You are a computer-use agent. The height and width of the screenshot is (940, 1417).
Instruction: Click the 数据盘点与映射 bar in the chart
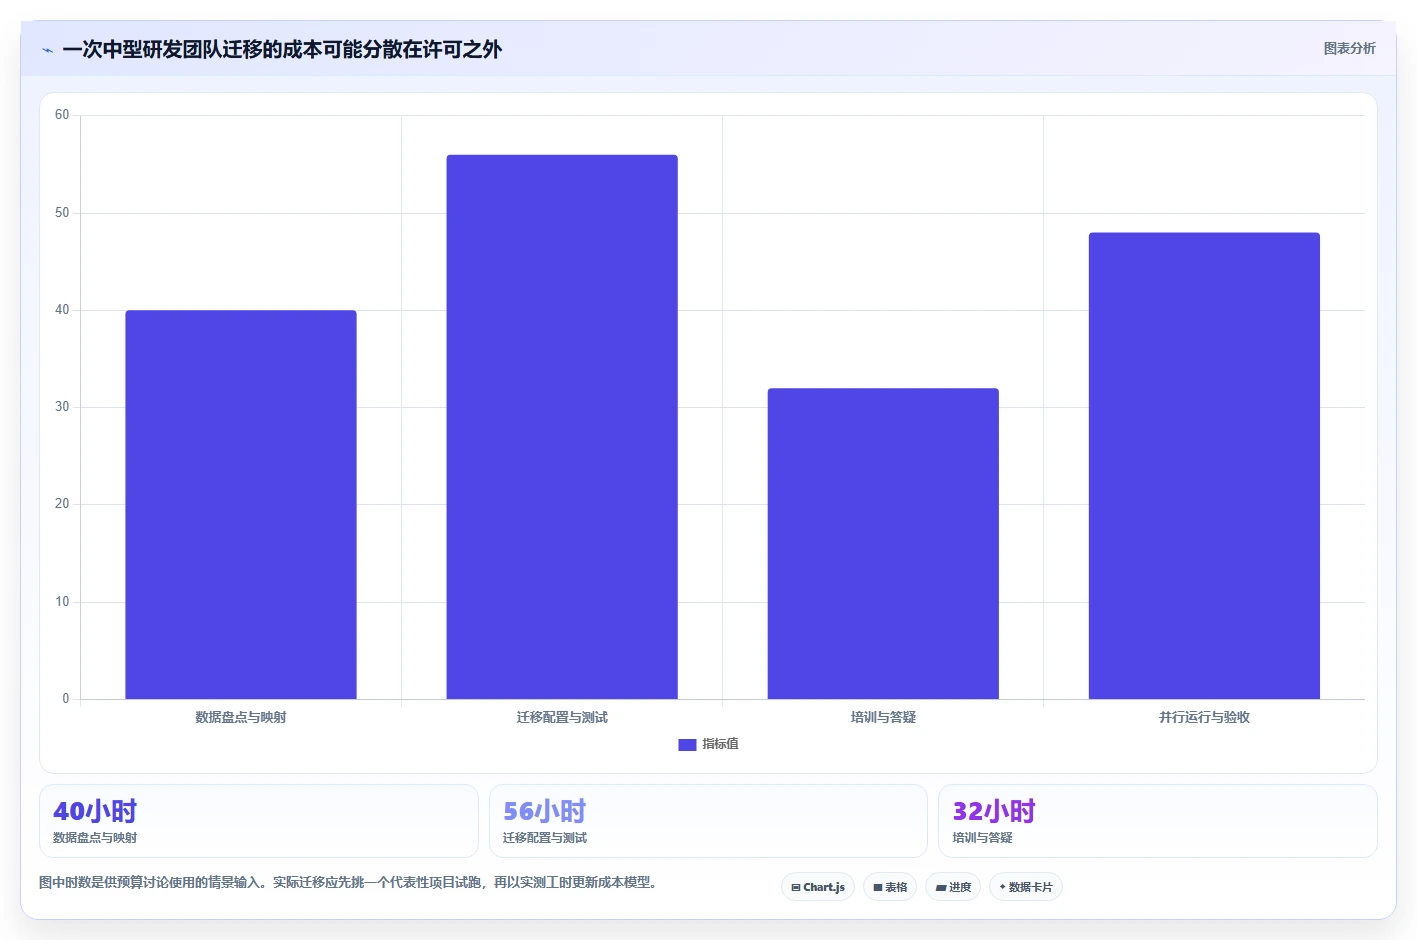pyautogui.click(x=241, y=505)
